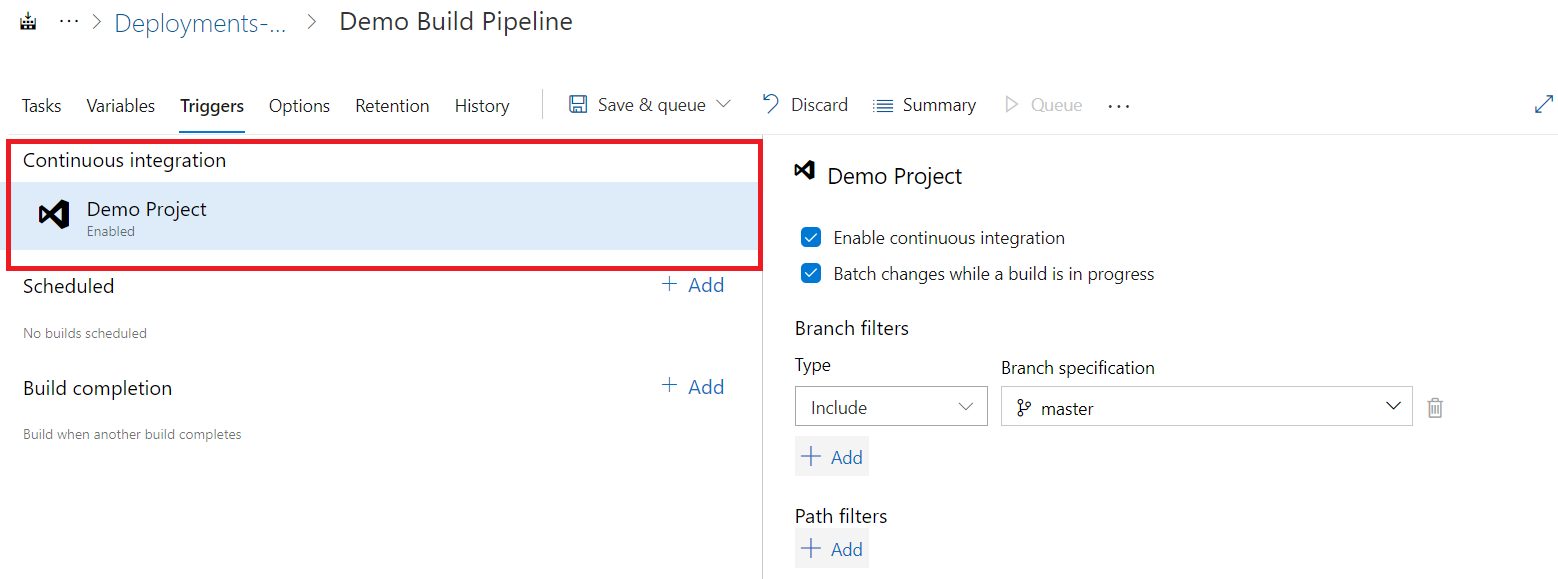
Task: Click the Save & queue floppy disk icon
Action: click(578, 104)
